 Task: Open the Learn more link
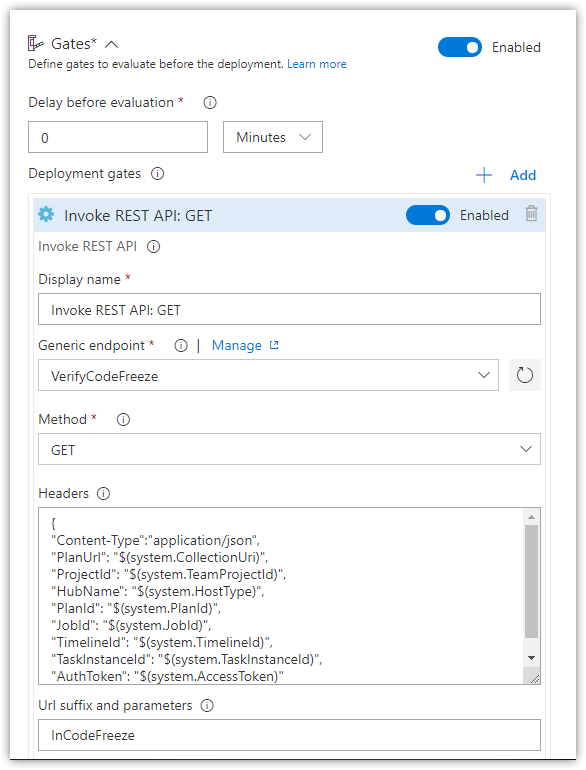click(317, 64)
